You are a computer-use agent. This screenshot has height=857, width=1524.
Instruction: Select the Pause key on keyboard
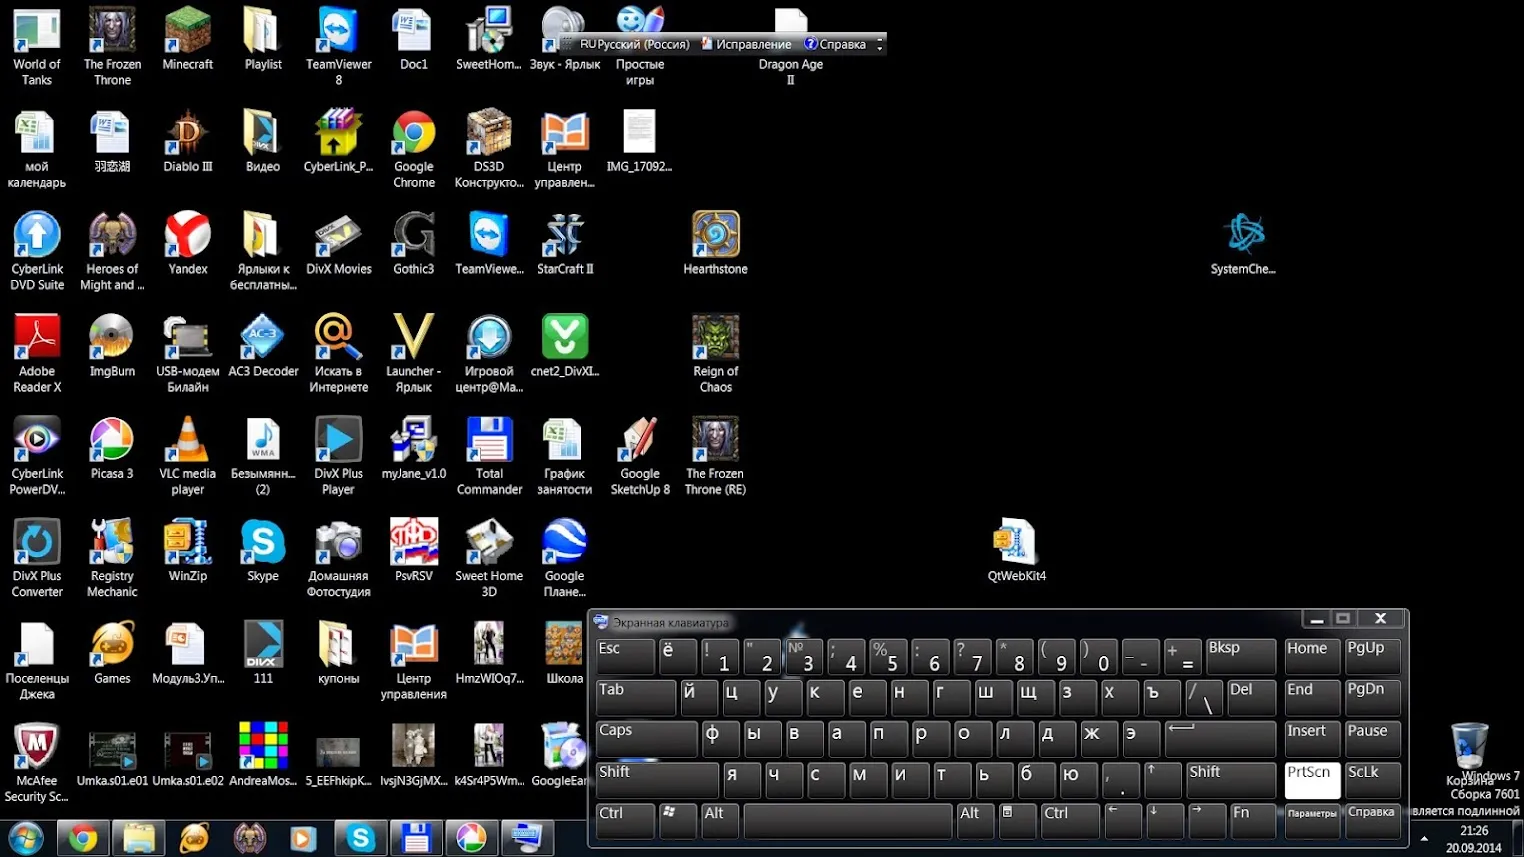[1373, 738]
